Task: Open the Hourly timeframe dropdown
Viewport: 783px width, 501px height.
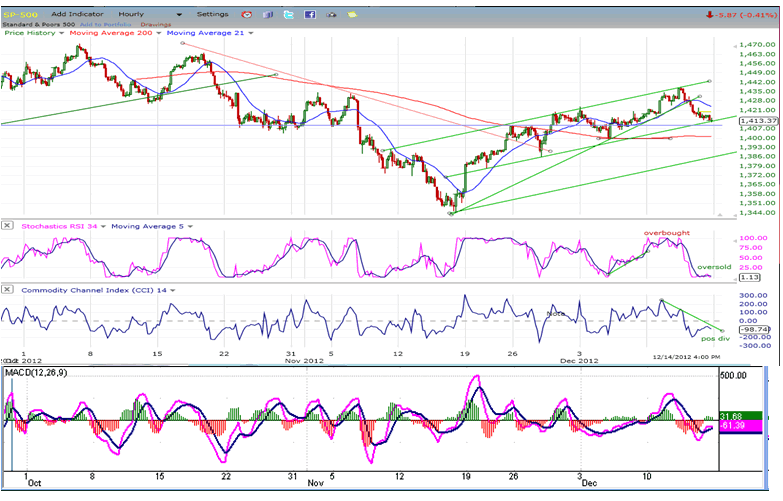Action: [x=179, y=15]
